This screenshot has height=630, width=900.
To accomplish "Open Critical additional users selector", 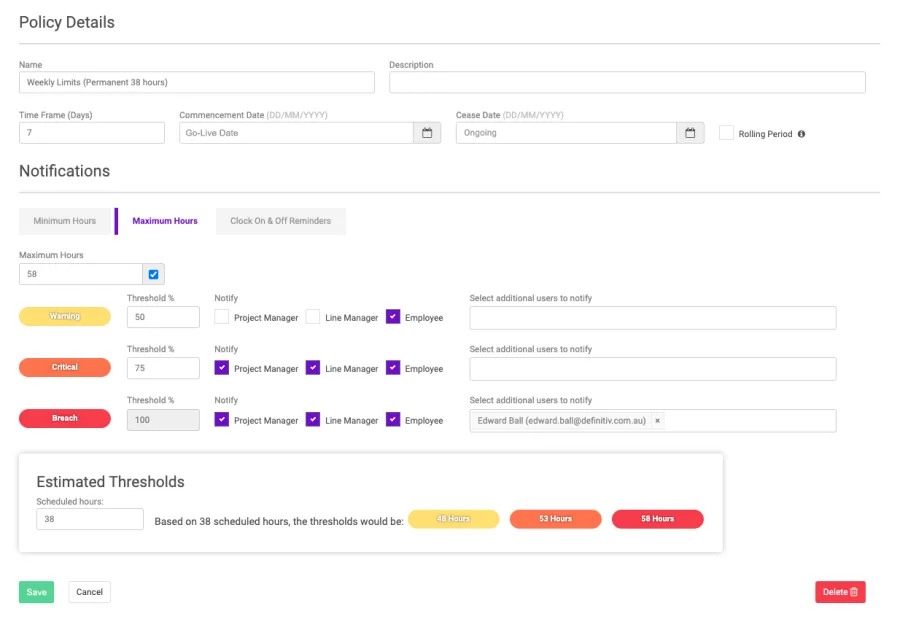I will (652, 369).
